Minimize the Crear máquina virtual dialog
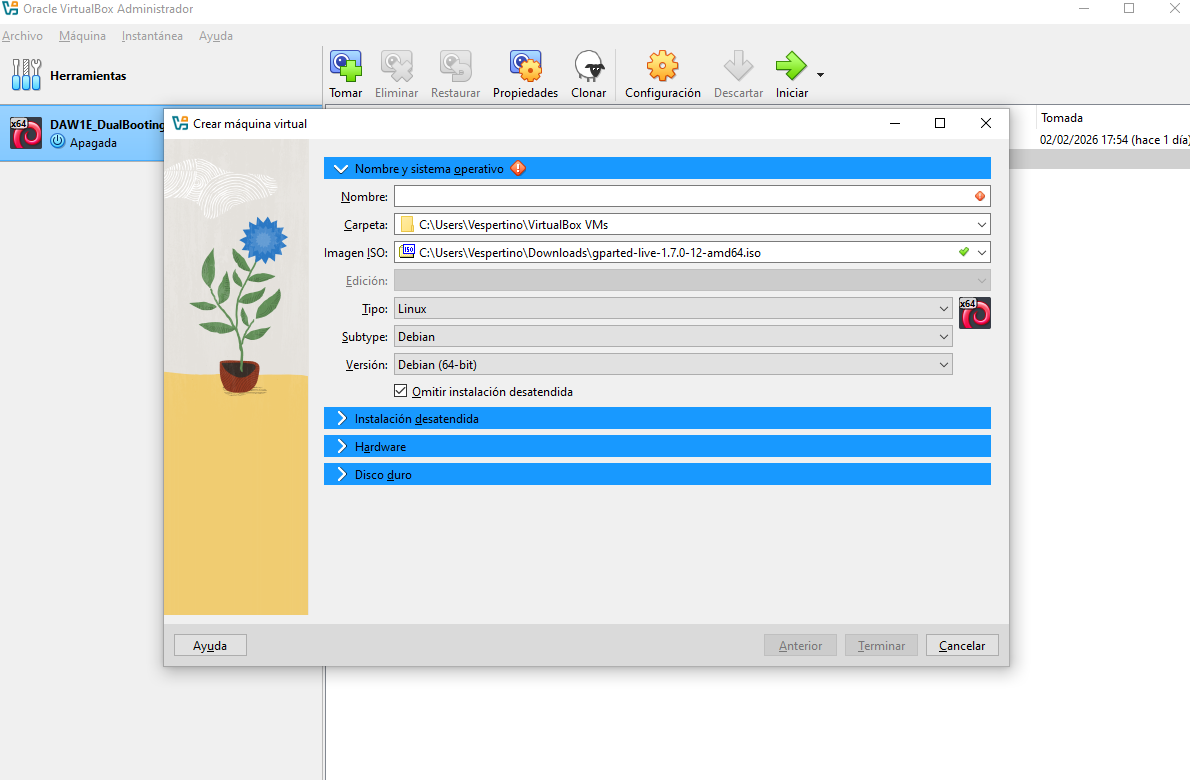 pos(895,123)
